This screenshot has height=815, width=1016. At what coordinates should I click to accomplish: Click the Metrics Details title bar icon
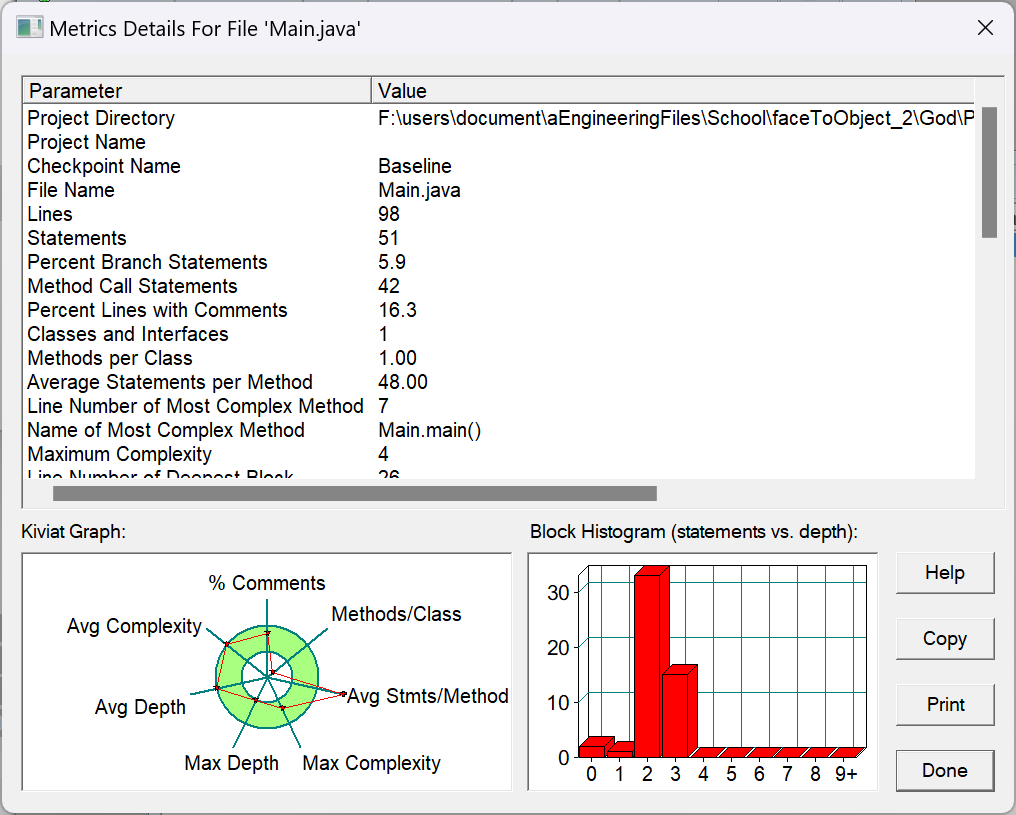(29, 28)
